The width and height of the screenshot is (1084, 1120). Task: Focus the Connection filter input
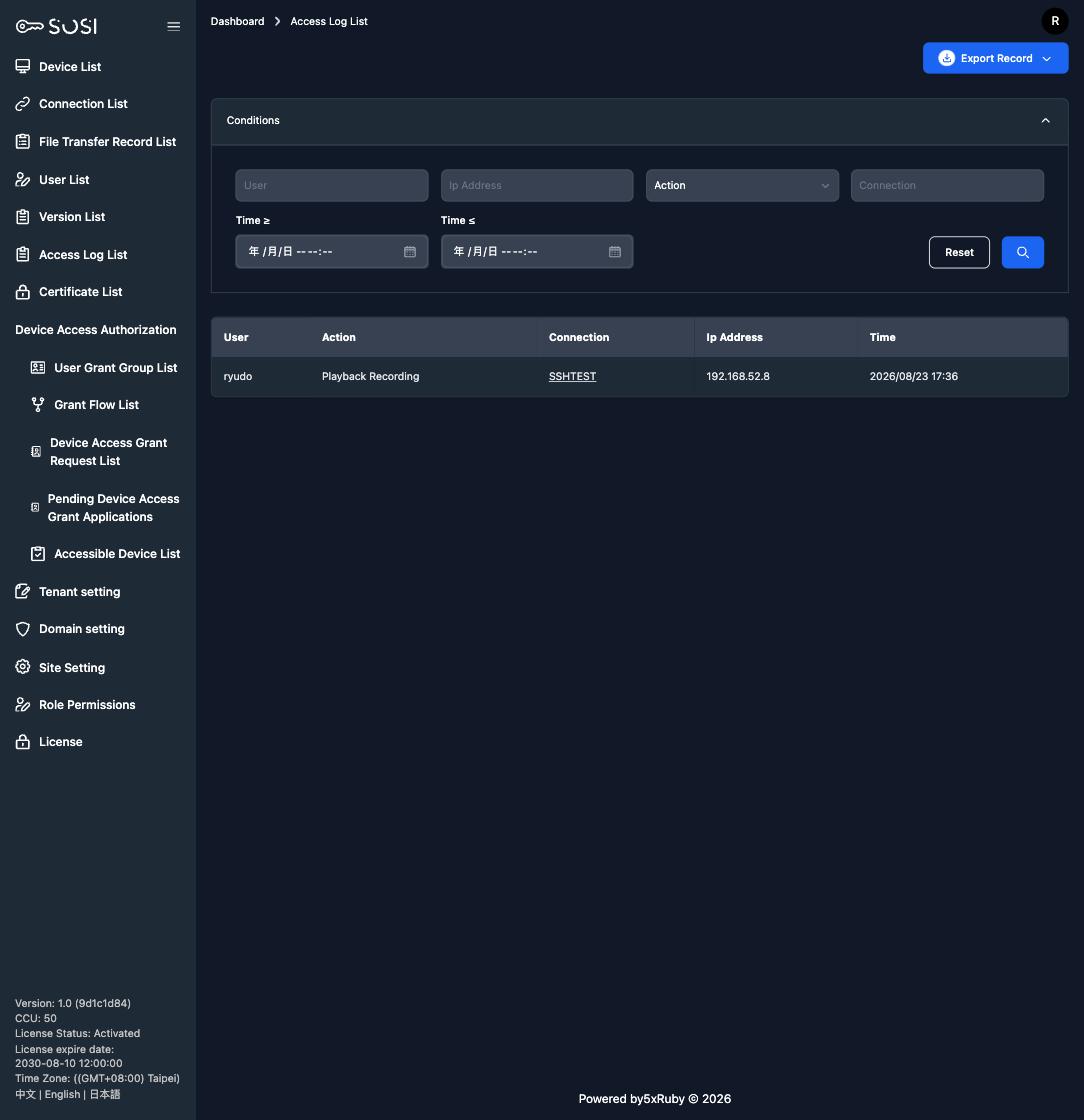pos(947,185)
